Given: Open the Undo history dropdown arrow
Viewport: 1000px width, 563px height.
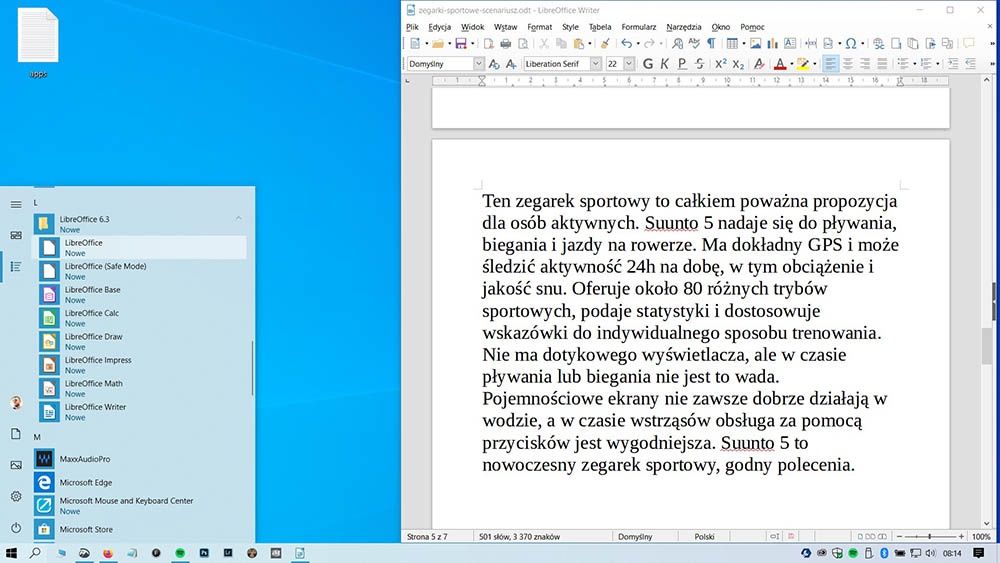Looking at the screenshot, I should 638,43.
